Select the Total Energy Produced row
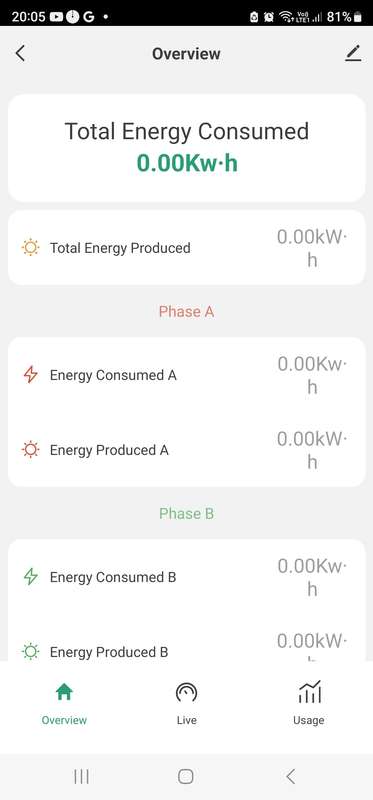This screenshot has width=373, height=800. [187, 248]
